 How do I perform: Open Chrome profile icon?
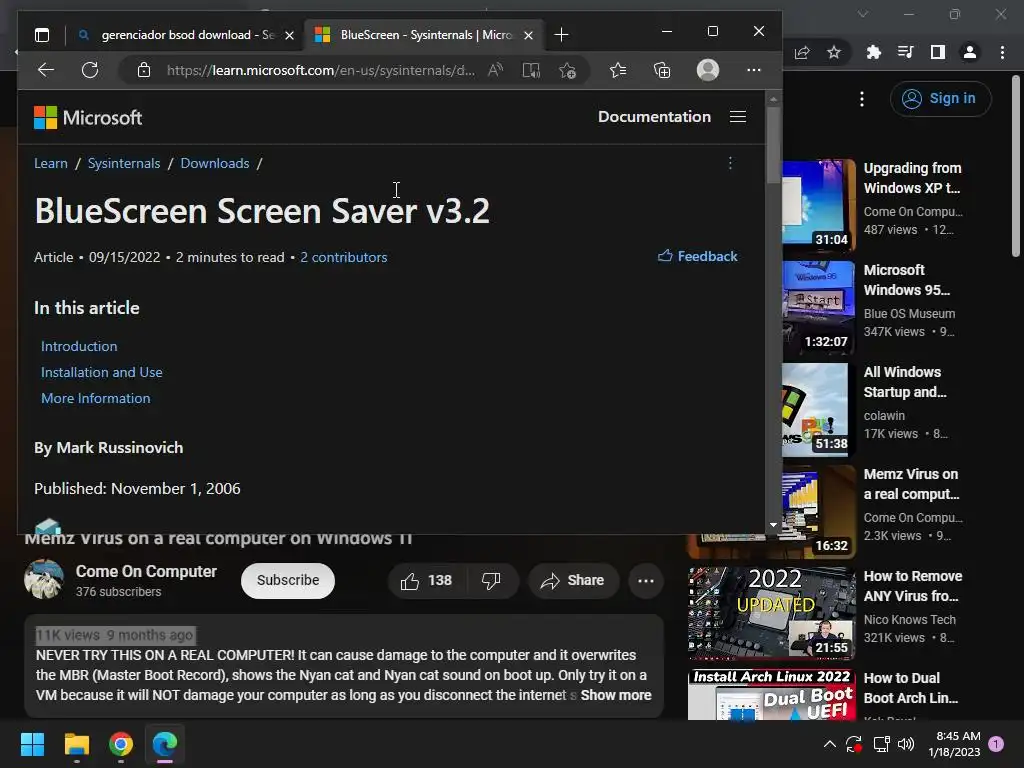point(970,52)
